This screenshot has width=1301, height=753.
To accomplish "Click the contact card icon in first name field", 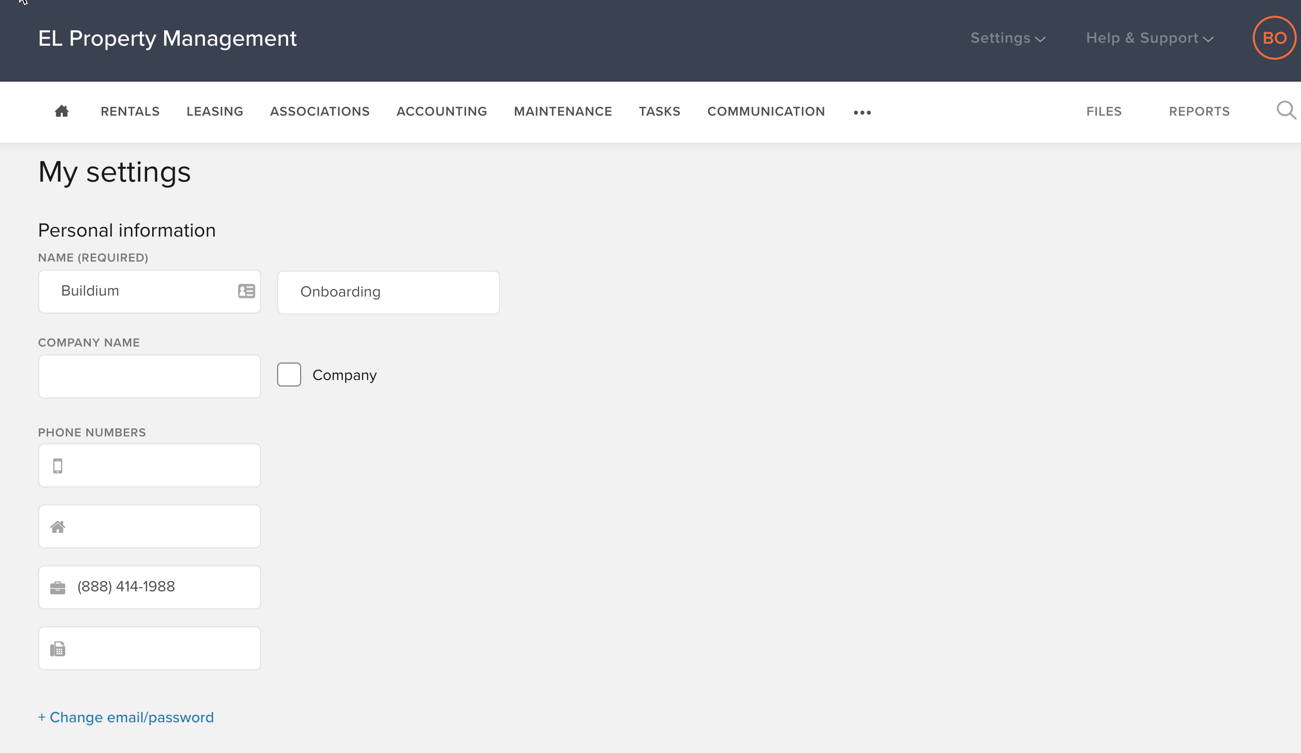I will pyautogui.click(x=246, y=291).
